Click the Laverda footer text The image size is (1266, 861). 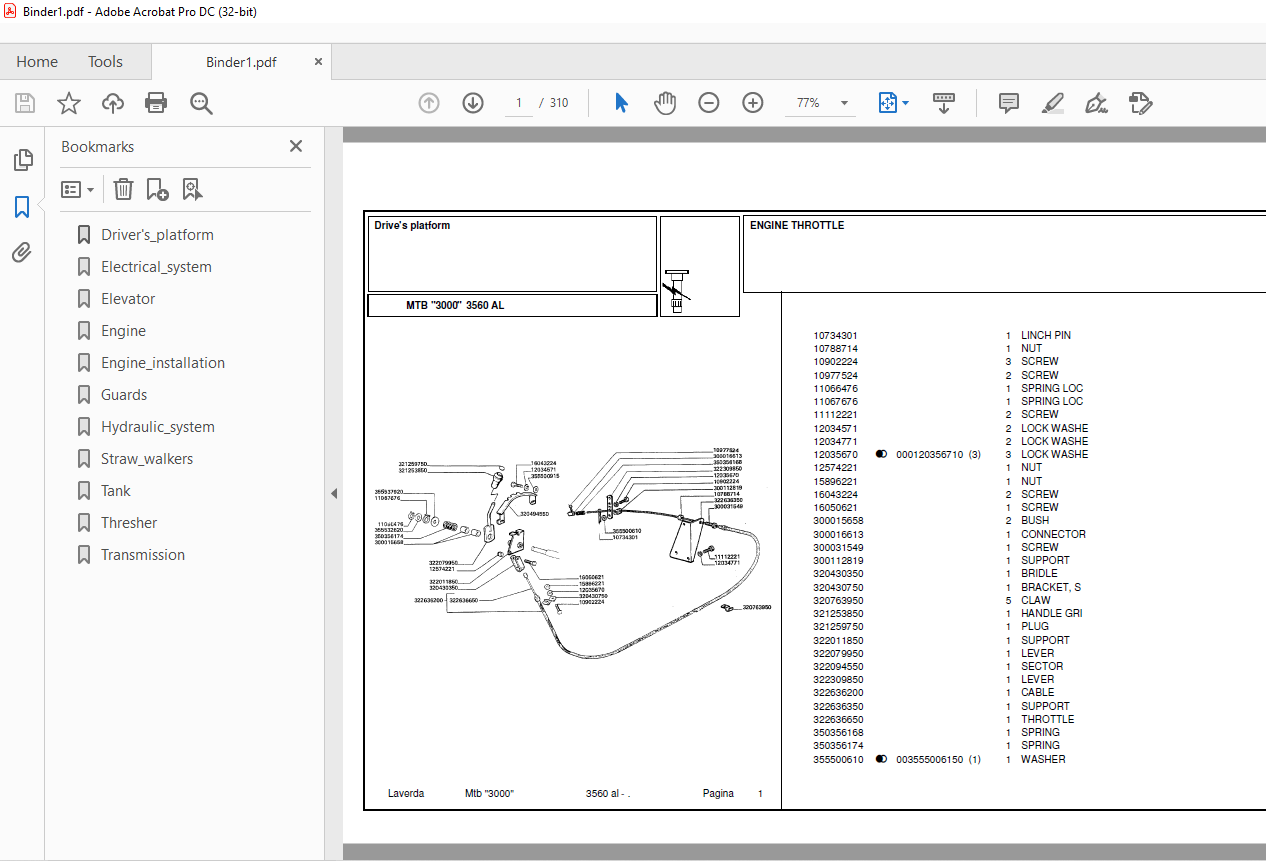tap(406, 793)
